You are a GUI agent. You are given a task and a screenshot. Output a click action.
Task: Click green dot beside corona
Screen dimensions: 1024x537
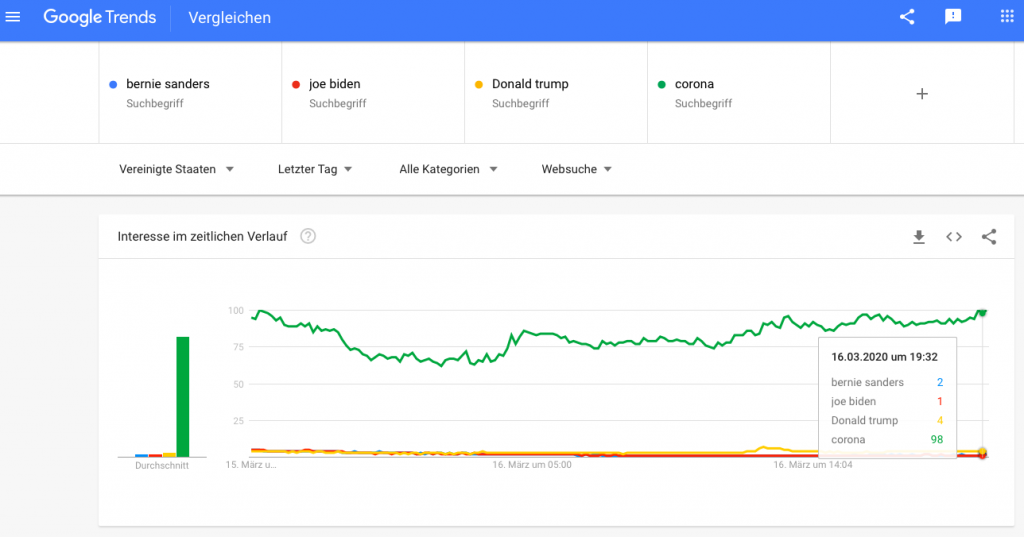(662, 84)
